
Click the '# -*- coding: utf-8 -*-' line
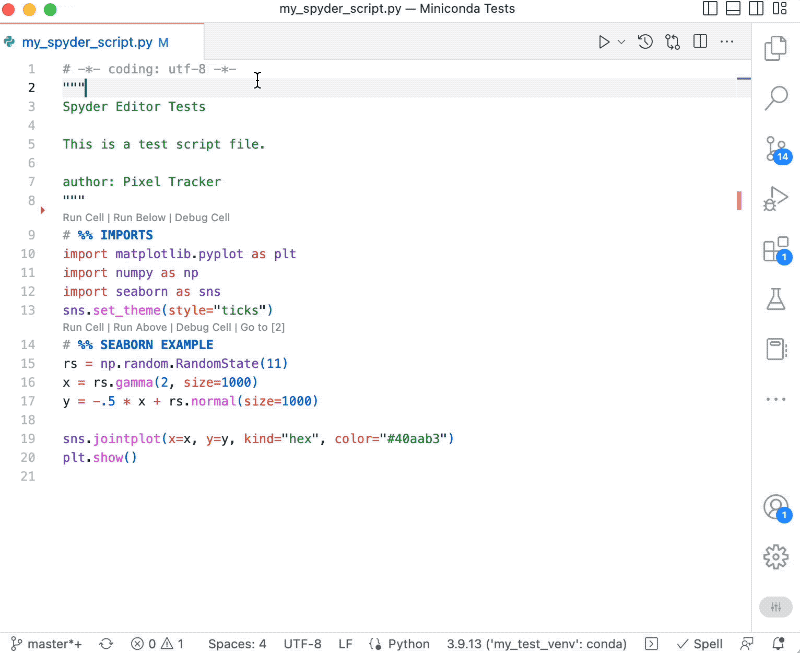tap(149, 69)
